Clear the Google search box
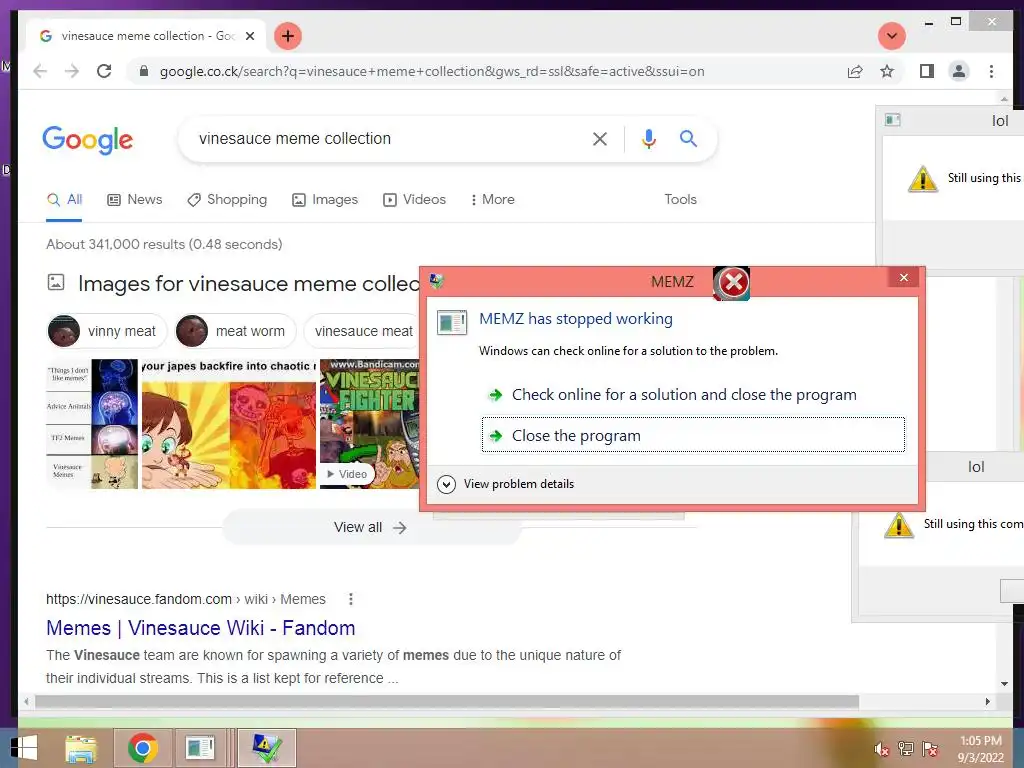Screen dimensions: 1024x768 pyautogui.click(x=600, y=138)
